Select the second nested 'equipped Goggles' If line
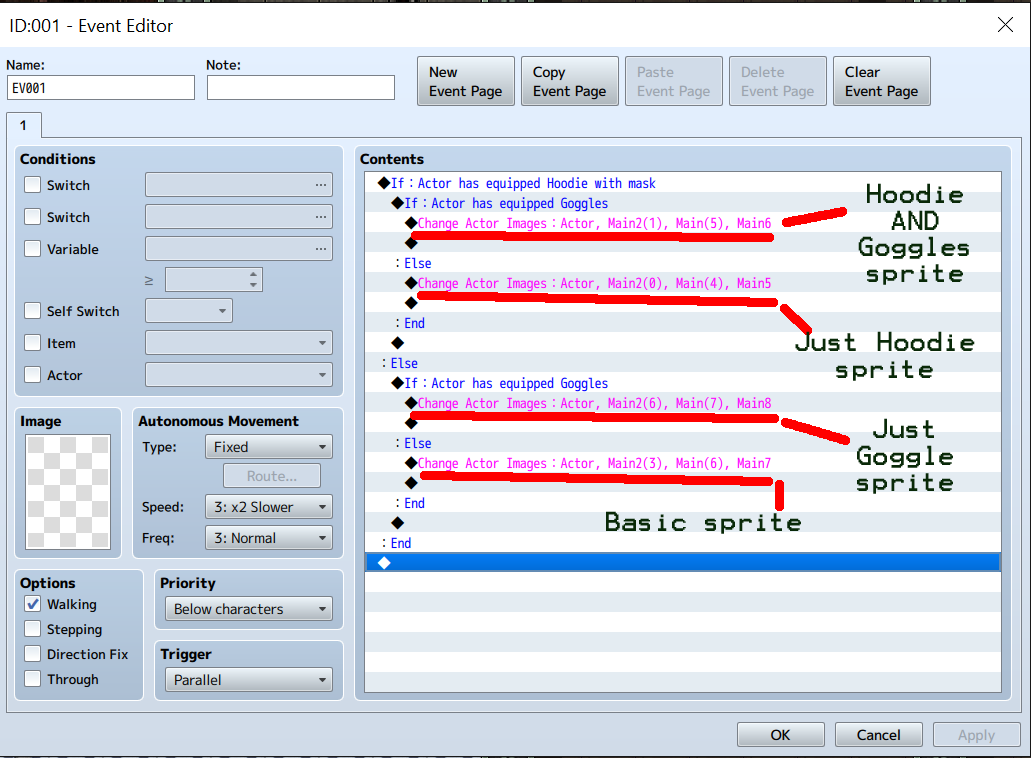The height and width of the screenshot is (758, 1031). tap(683, 383)
